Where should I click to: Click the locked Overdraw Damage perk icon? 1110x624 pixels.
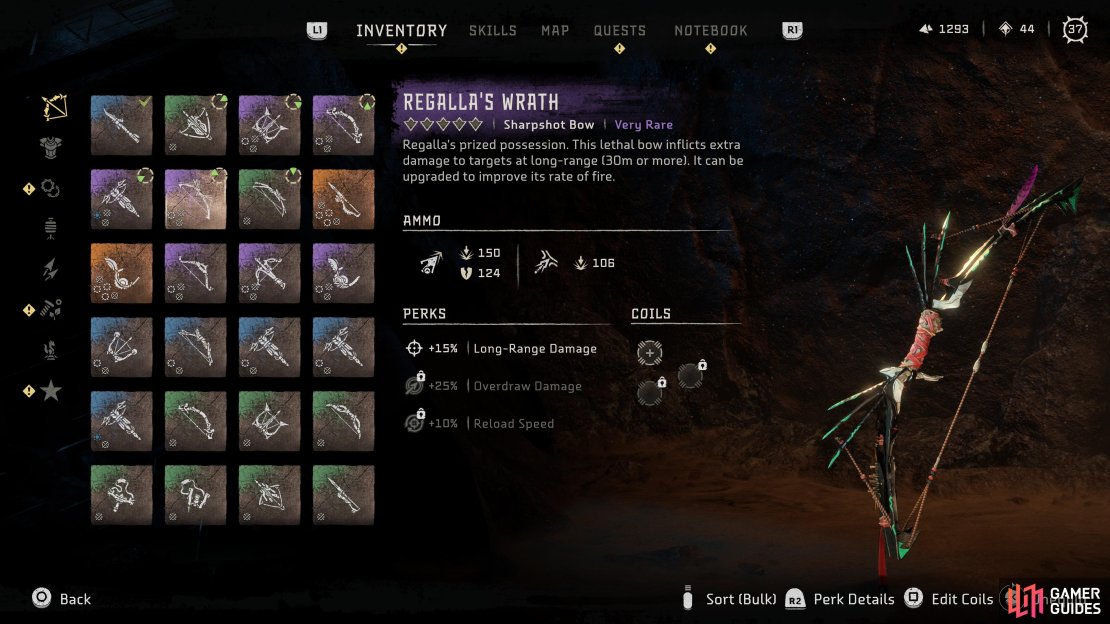click(414, 385)
